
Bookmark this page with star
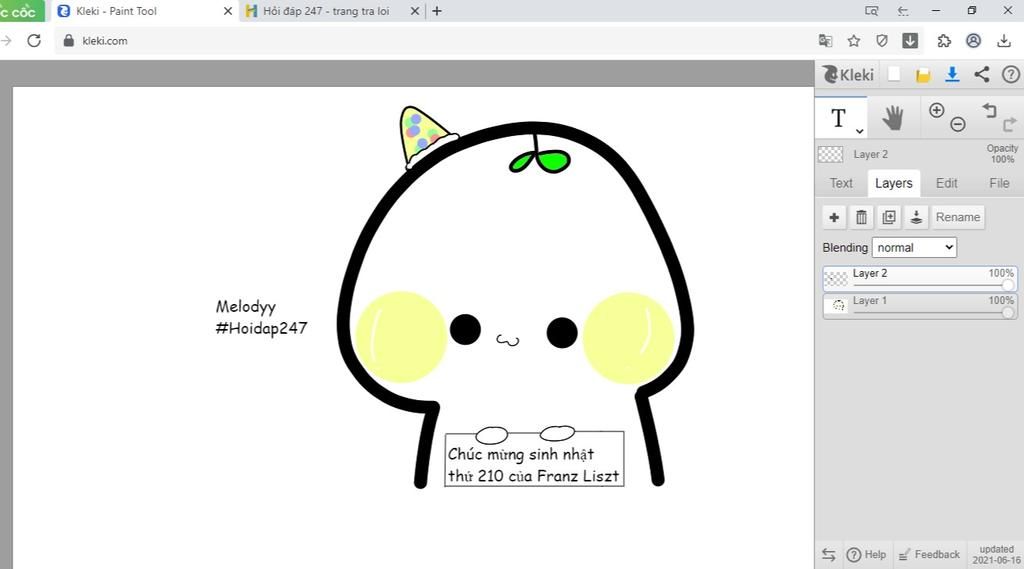[854, 41]
